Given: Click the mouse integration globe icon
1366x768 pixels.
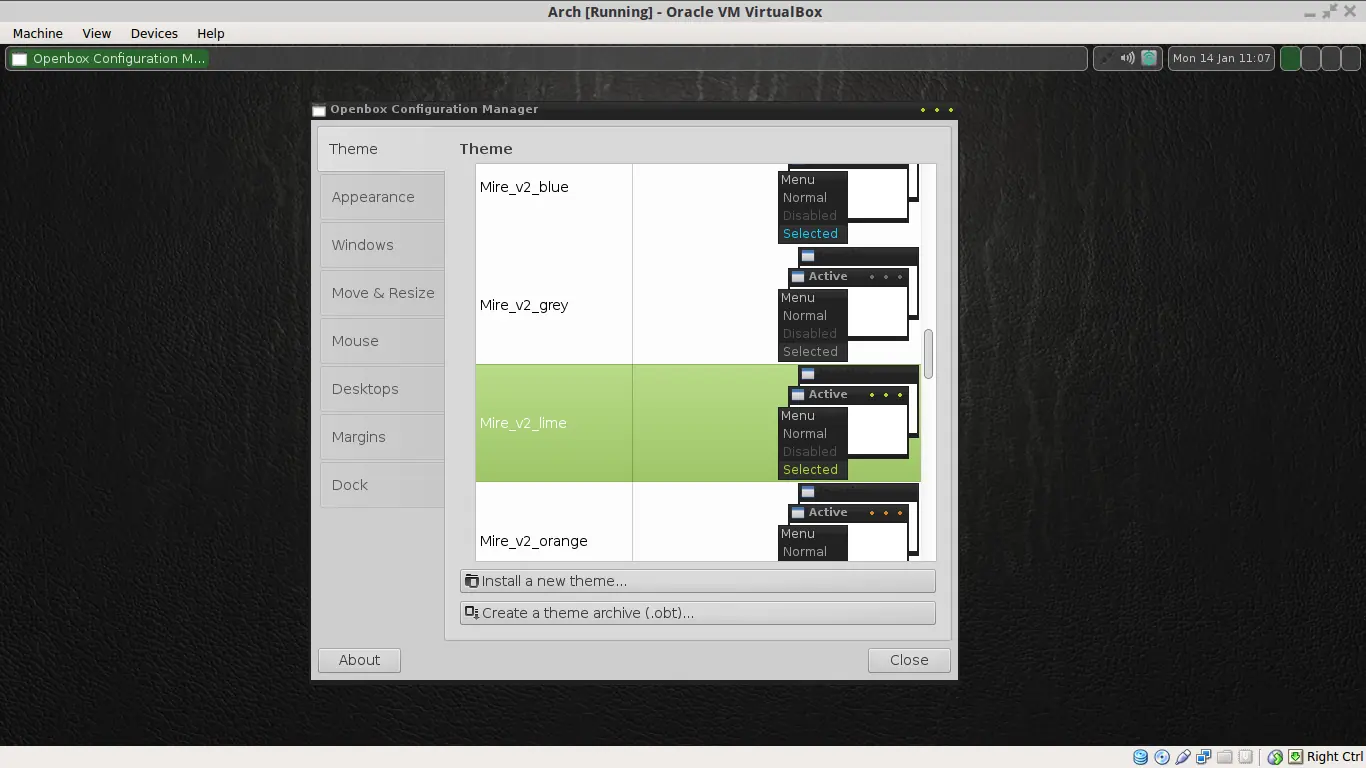Looking at the screenshot, I should (x=1275, y=757).
